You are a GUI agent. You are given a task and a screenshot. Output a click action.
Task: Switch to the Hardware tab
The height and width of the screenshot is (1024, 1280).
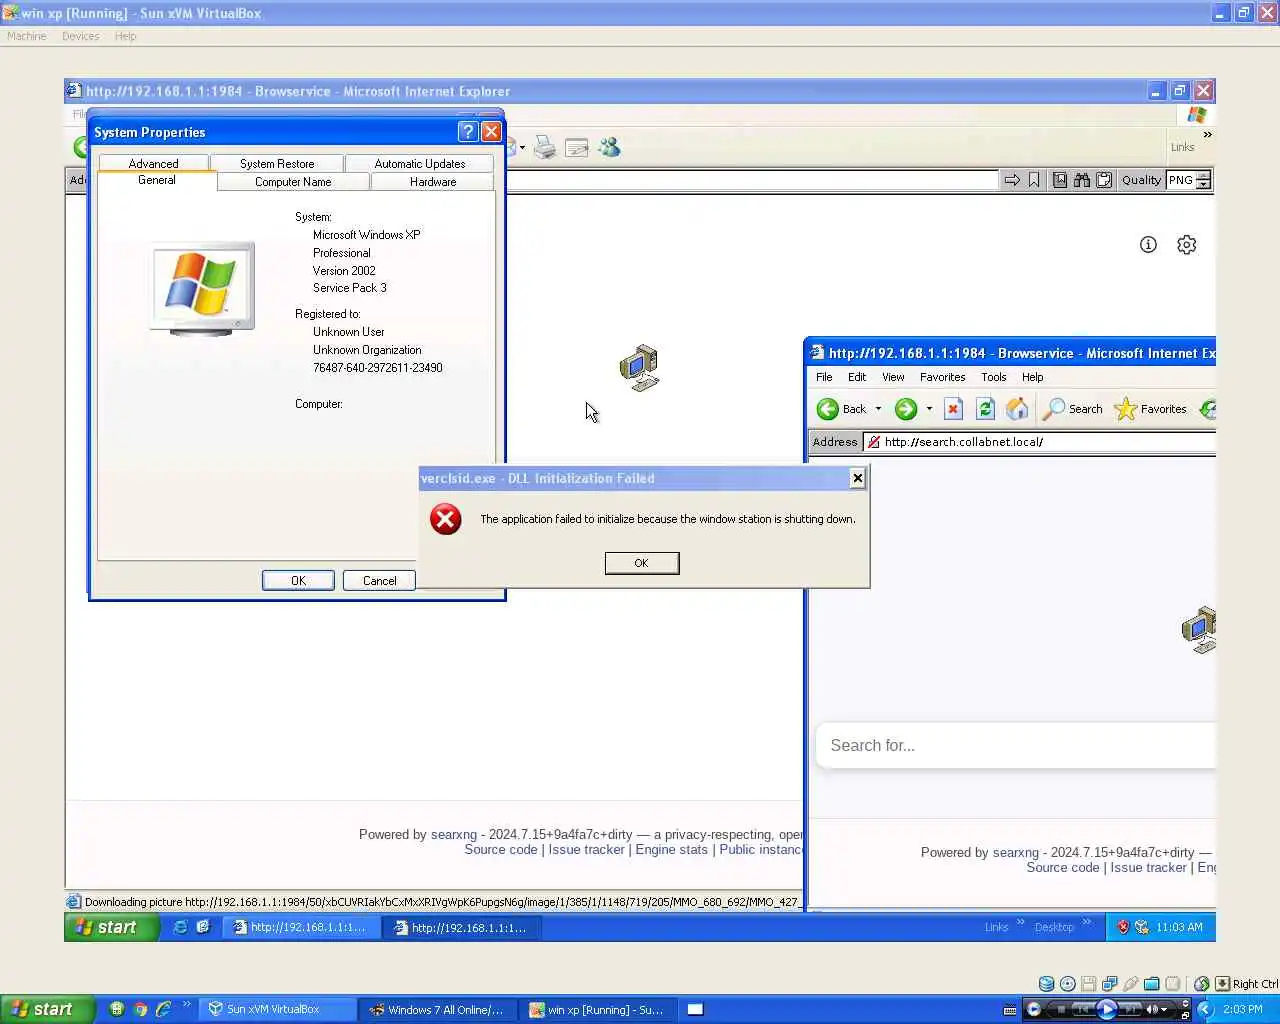[433, 182]
